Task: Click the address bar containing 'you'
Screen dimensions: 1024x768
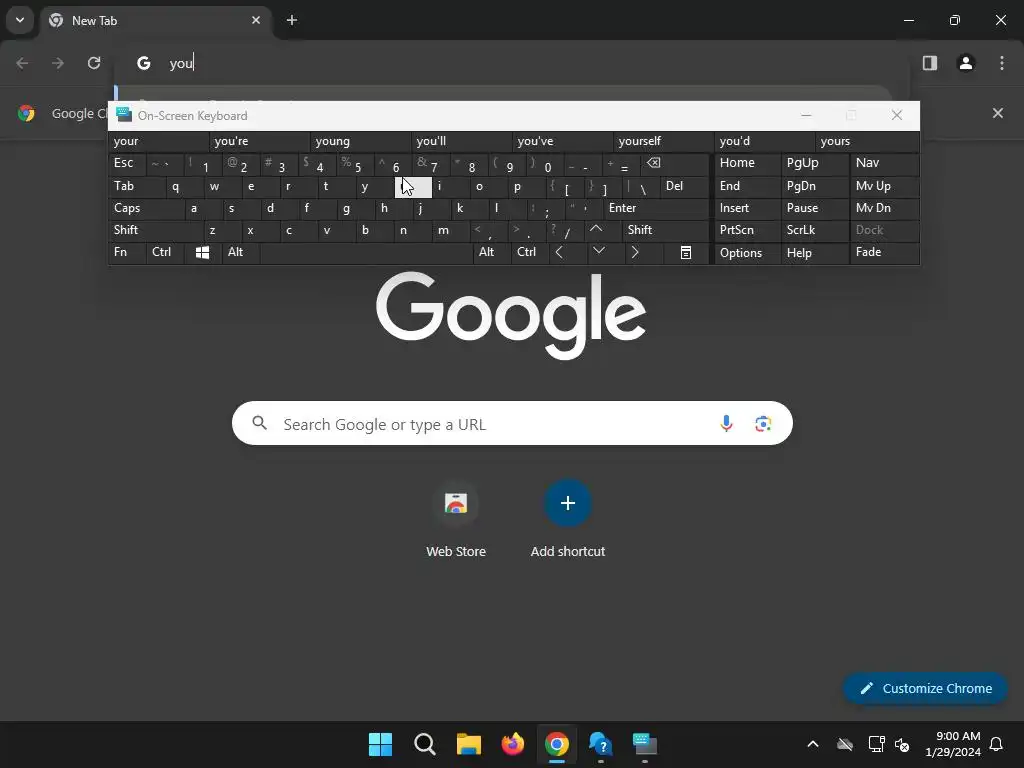Action: 512,63
